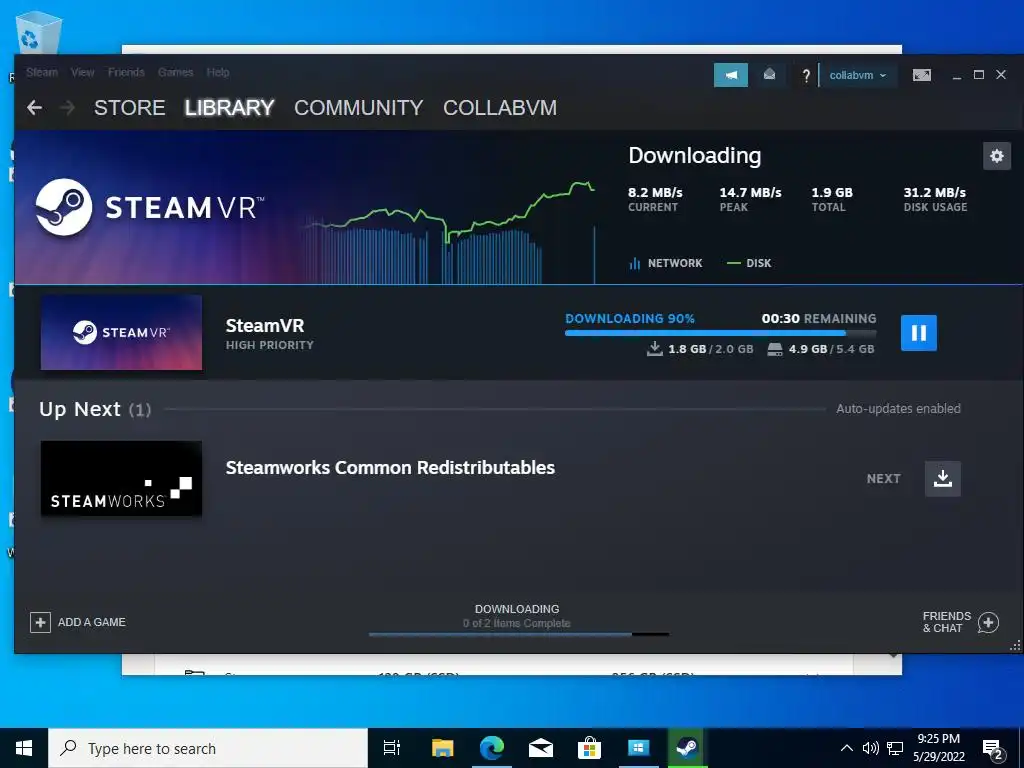Viewport: 1024px width, 768px height.
Task: Click the Steamworks thumbnail image
Action: pos(121,479)
